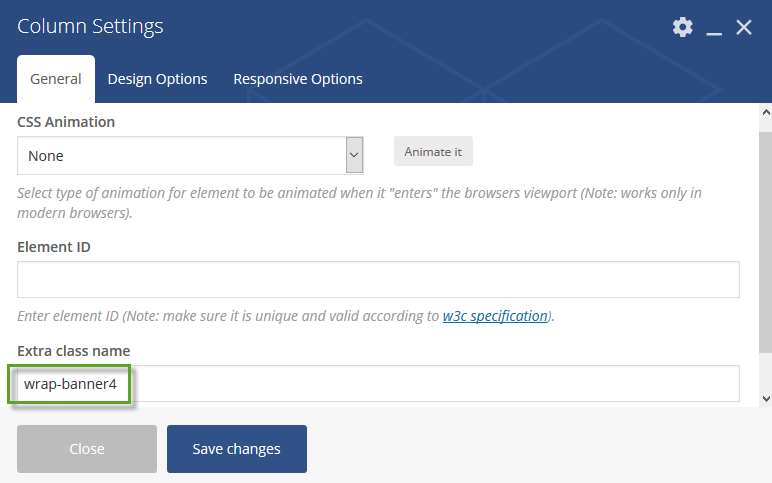Click the Extra class name input with wrap-banner4
Screen dimensions: 772x483
pyautogui.click(x=378, y=384)
